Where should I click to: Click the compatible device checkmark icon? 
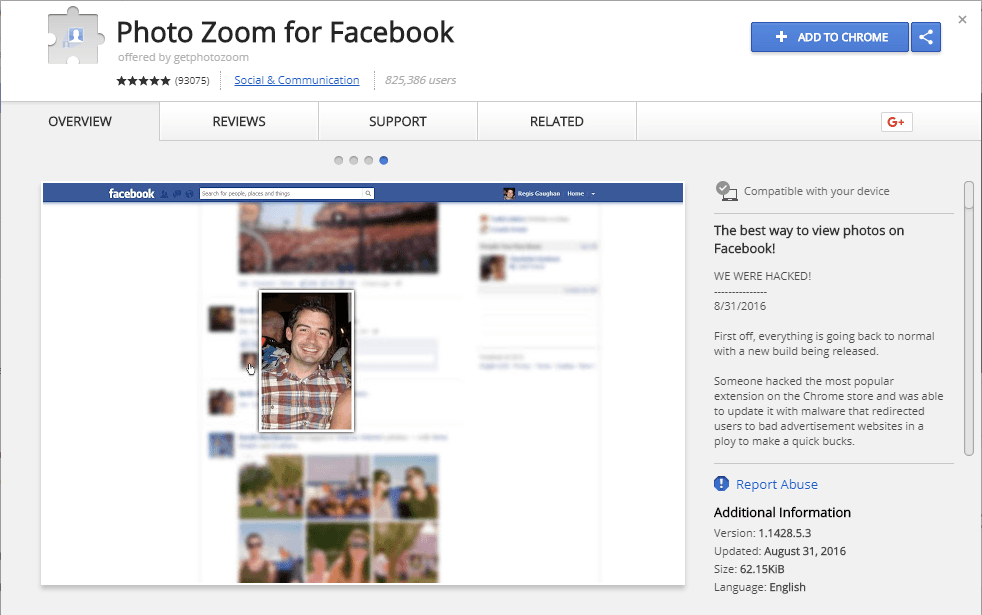pos(726,191)
